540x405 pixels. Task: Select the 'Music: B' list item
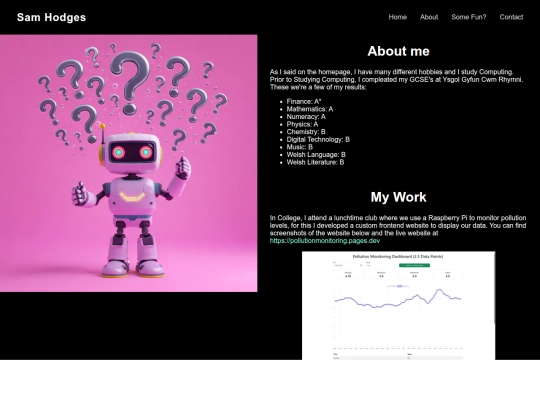(300, 147)
